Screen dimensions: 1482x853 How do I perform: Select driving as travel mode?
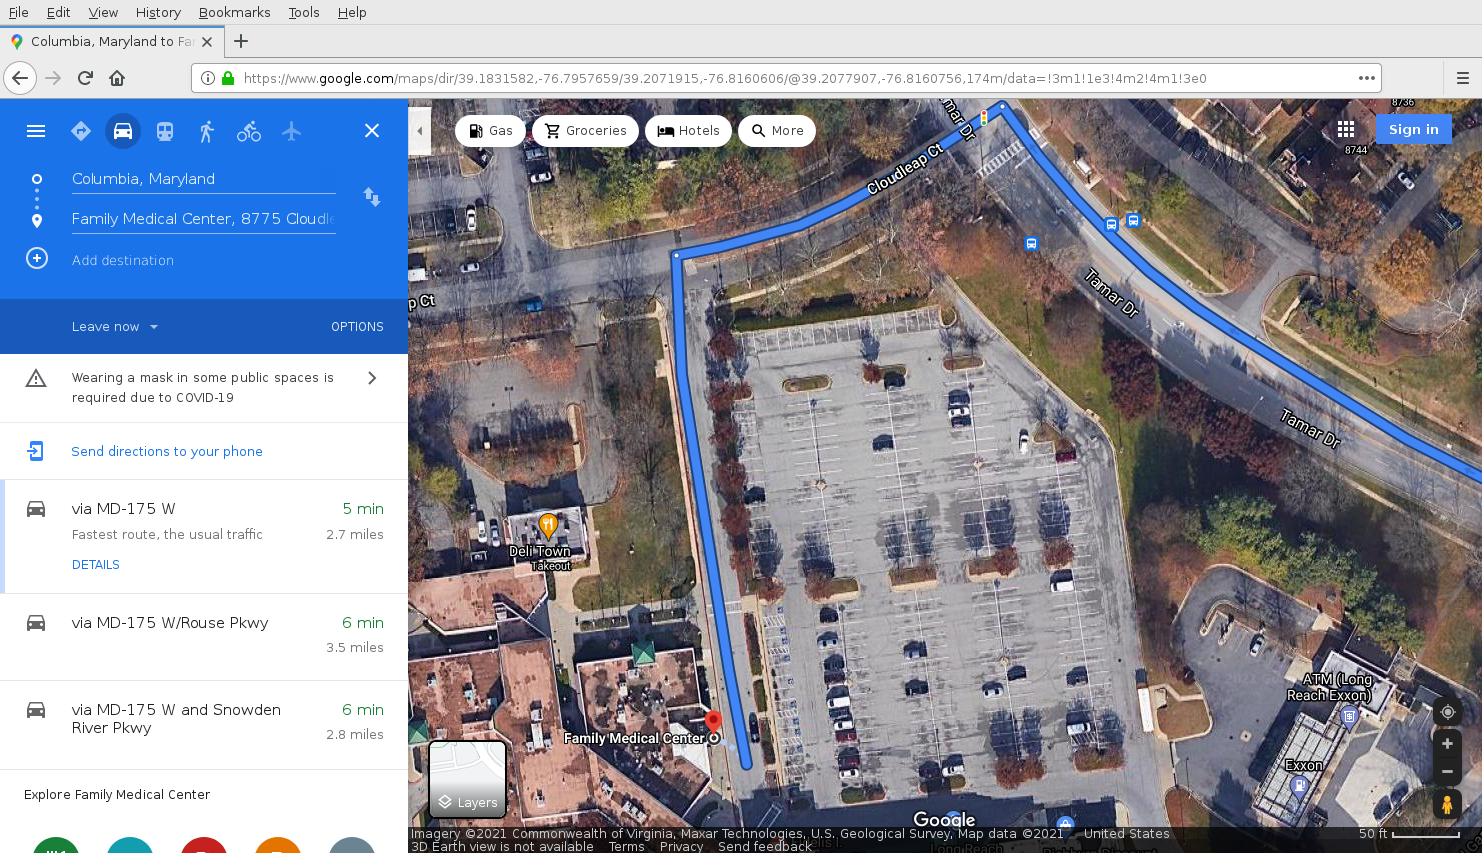coord(123,131)
